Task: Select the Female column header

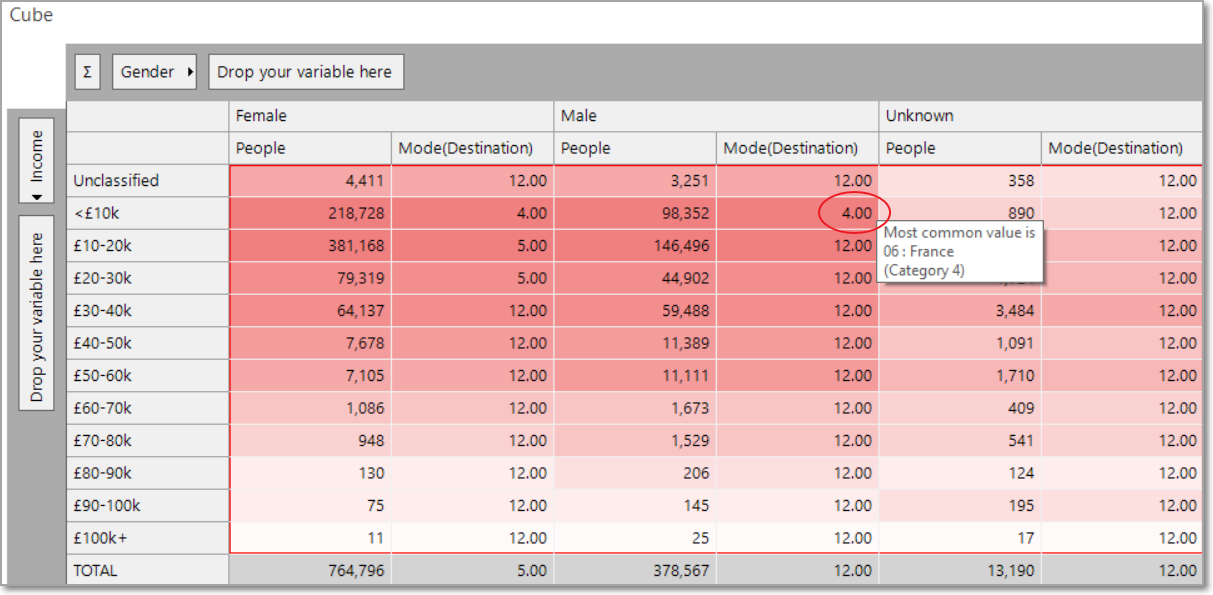Action: [391, 116]
